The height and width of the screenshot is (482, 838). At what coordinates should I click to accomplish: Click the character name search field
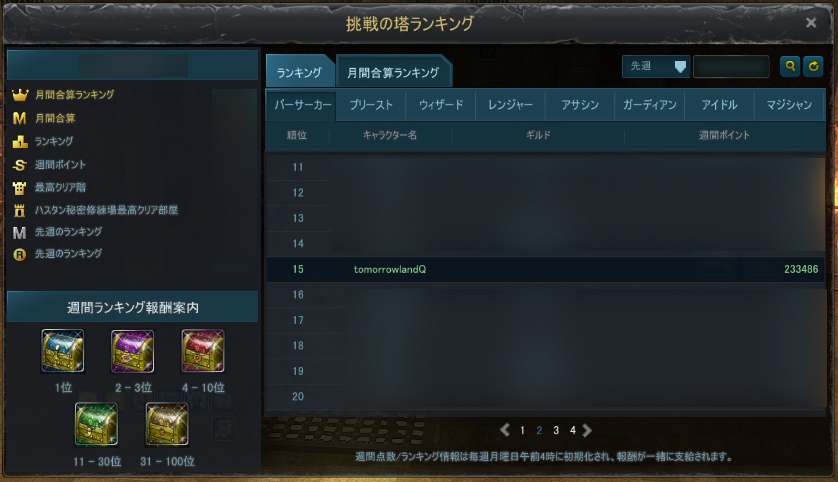coord(731,67)
